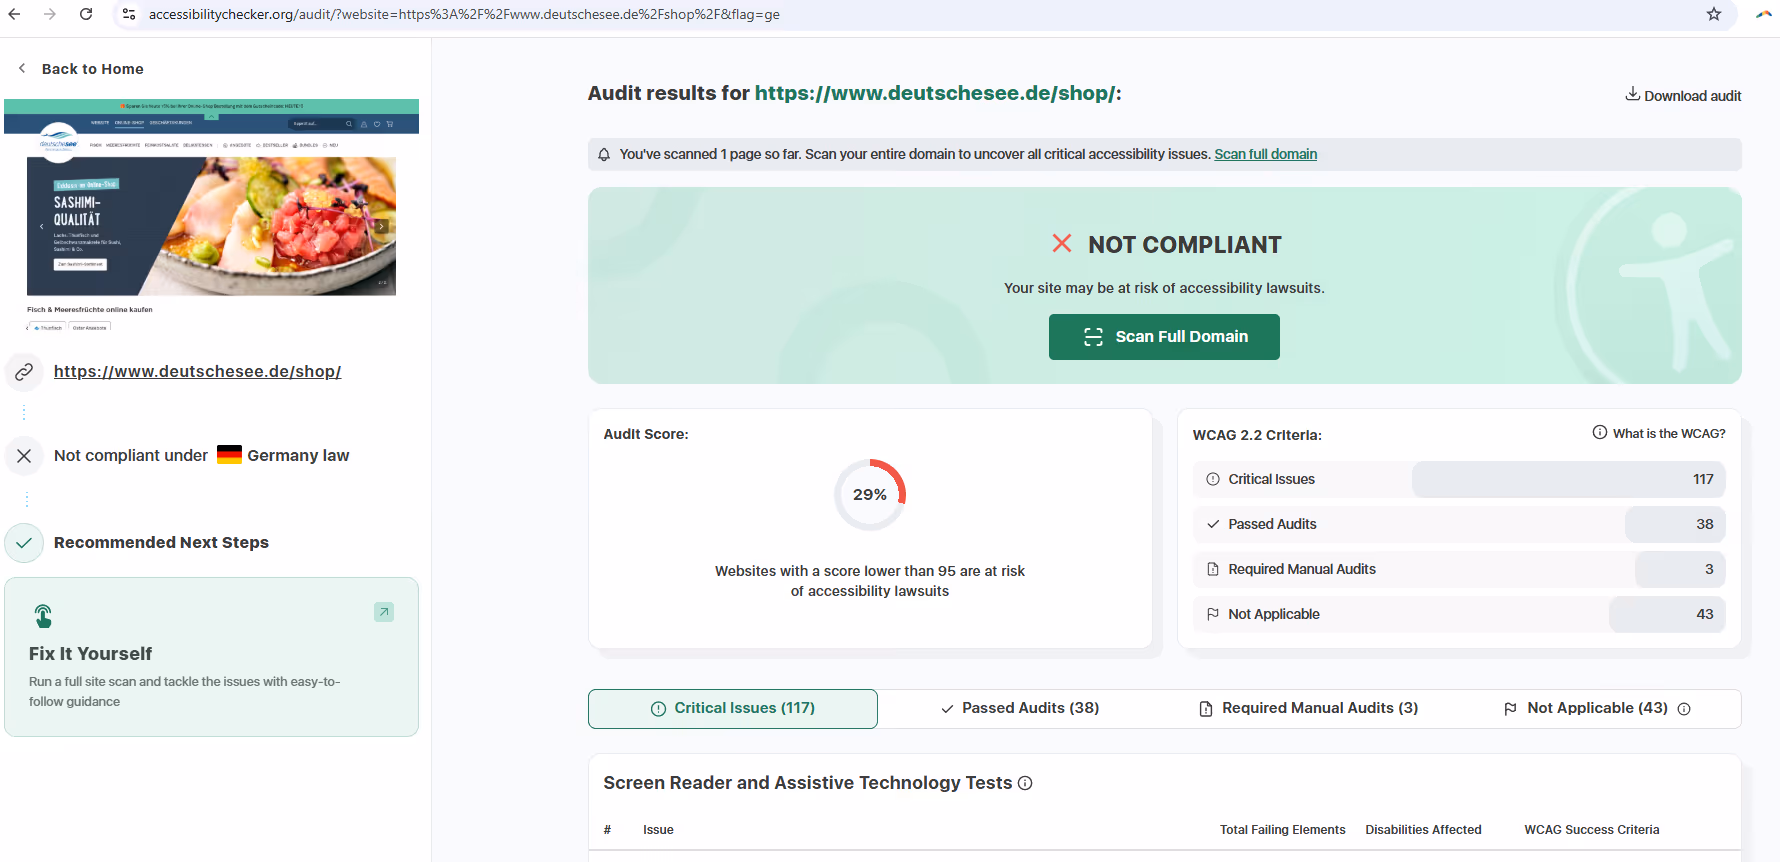The image size is (1780, 862).
Task: Click the browser back arrow
Action: [15, 14]
